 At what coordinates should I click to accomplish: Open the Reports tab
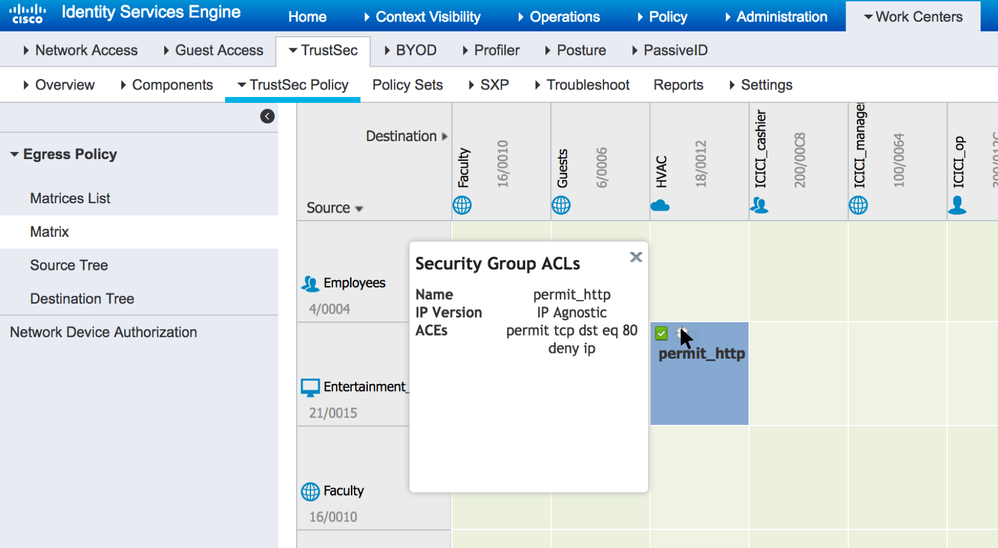click(x=678, y=85)
